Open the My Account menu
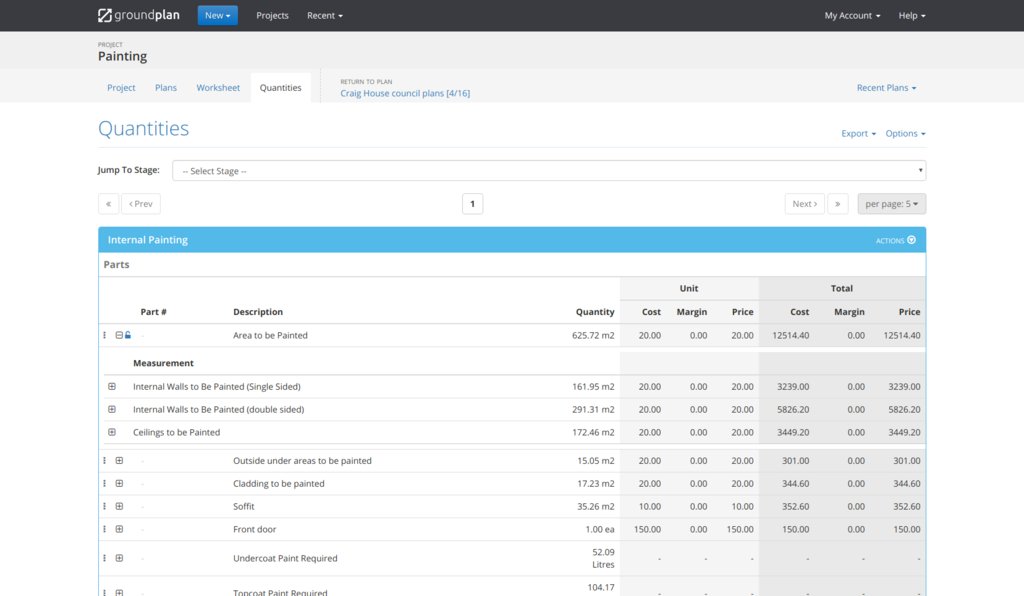1024x596 pixels. click(852, 16)
